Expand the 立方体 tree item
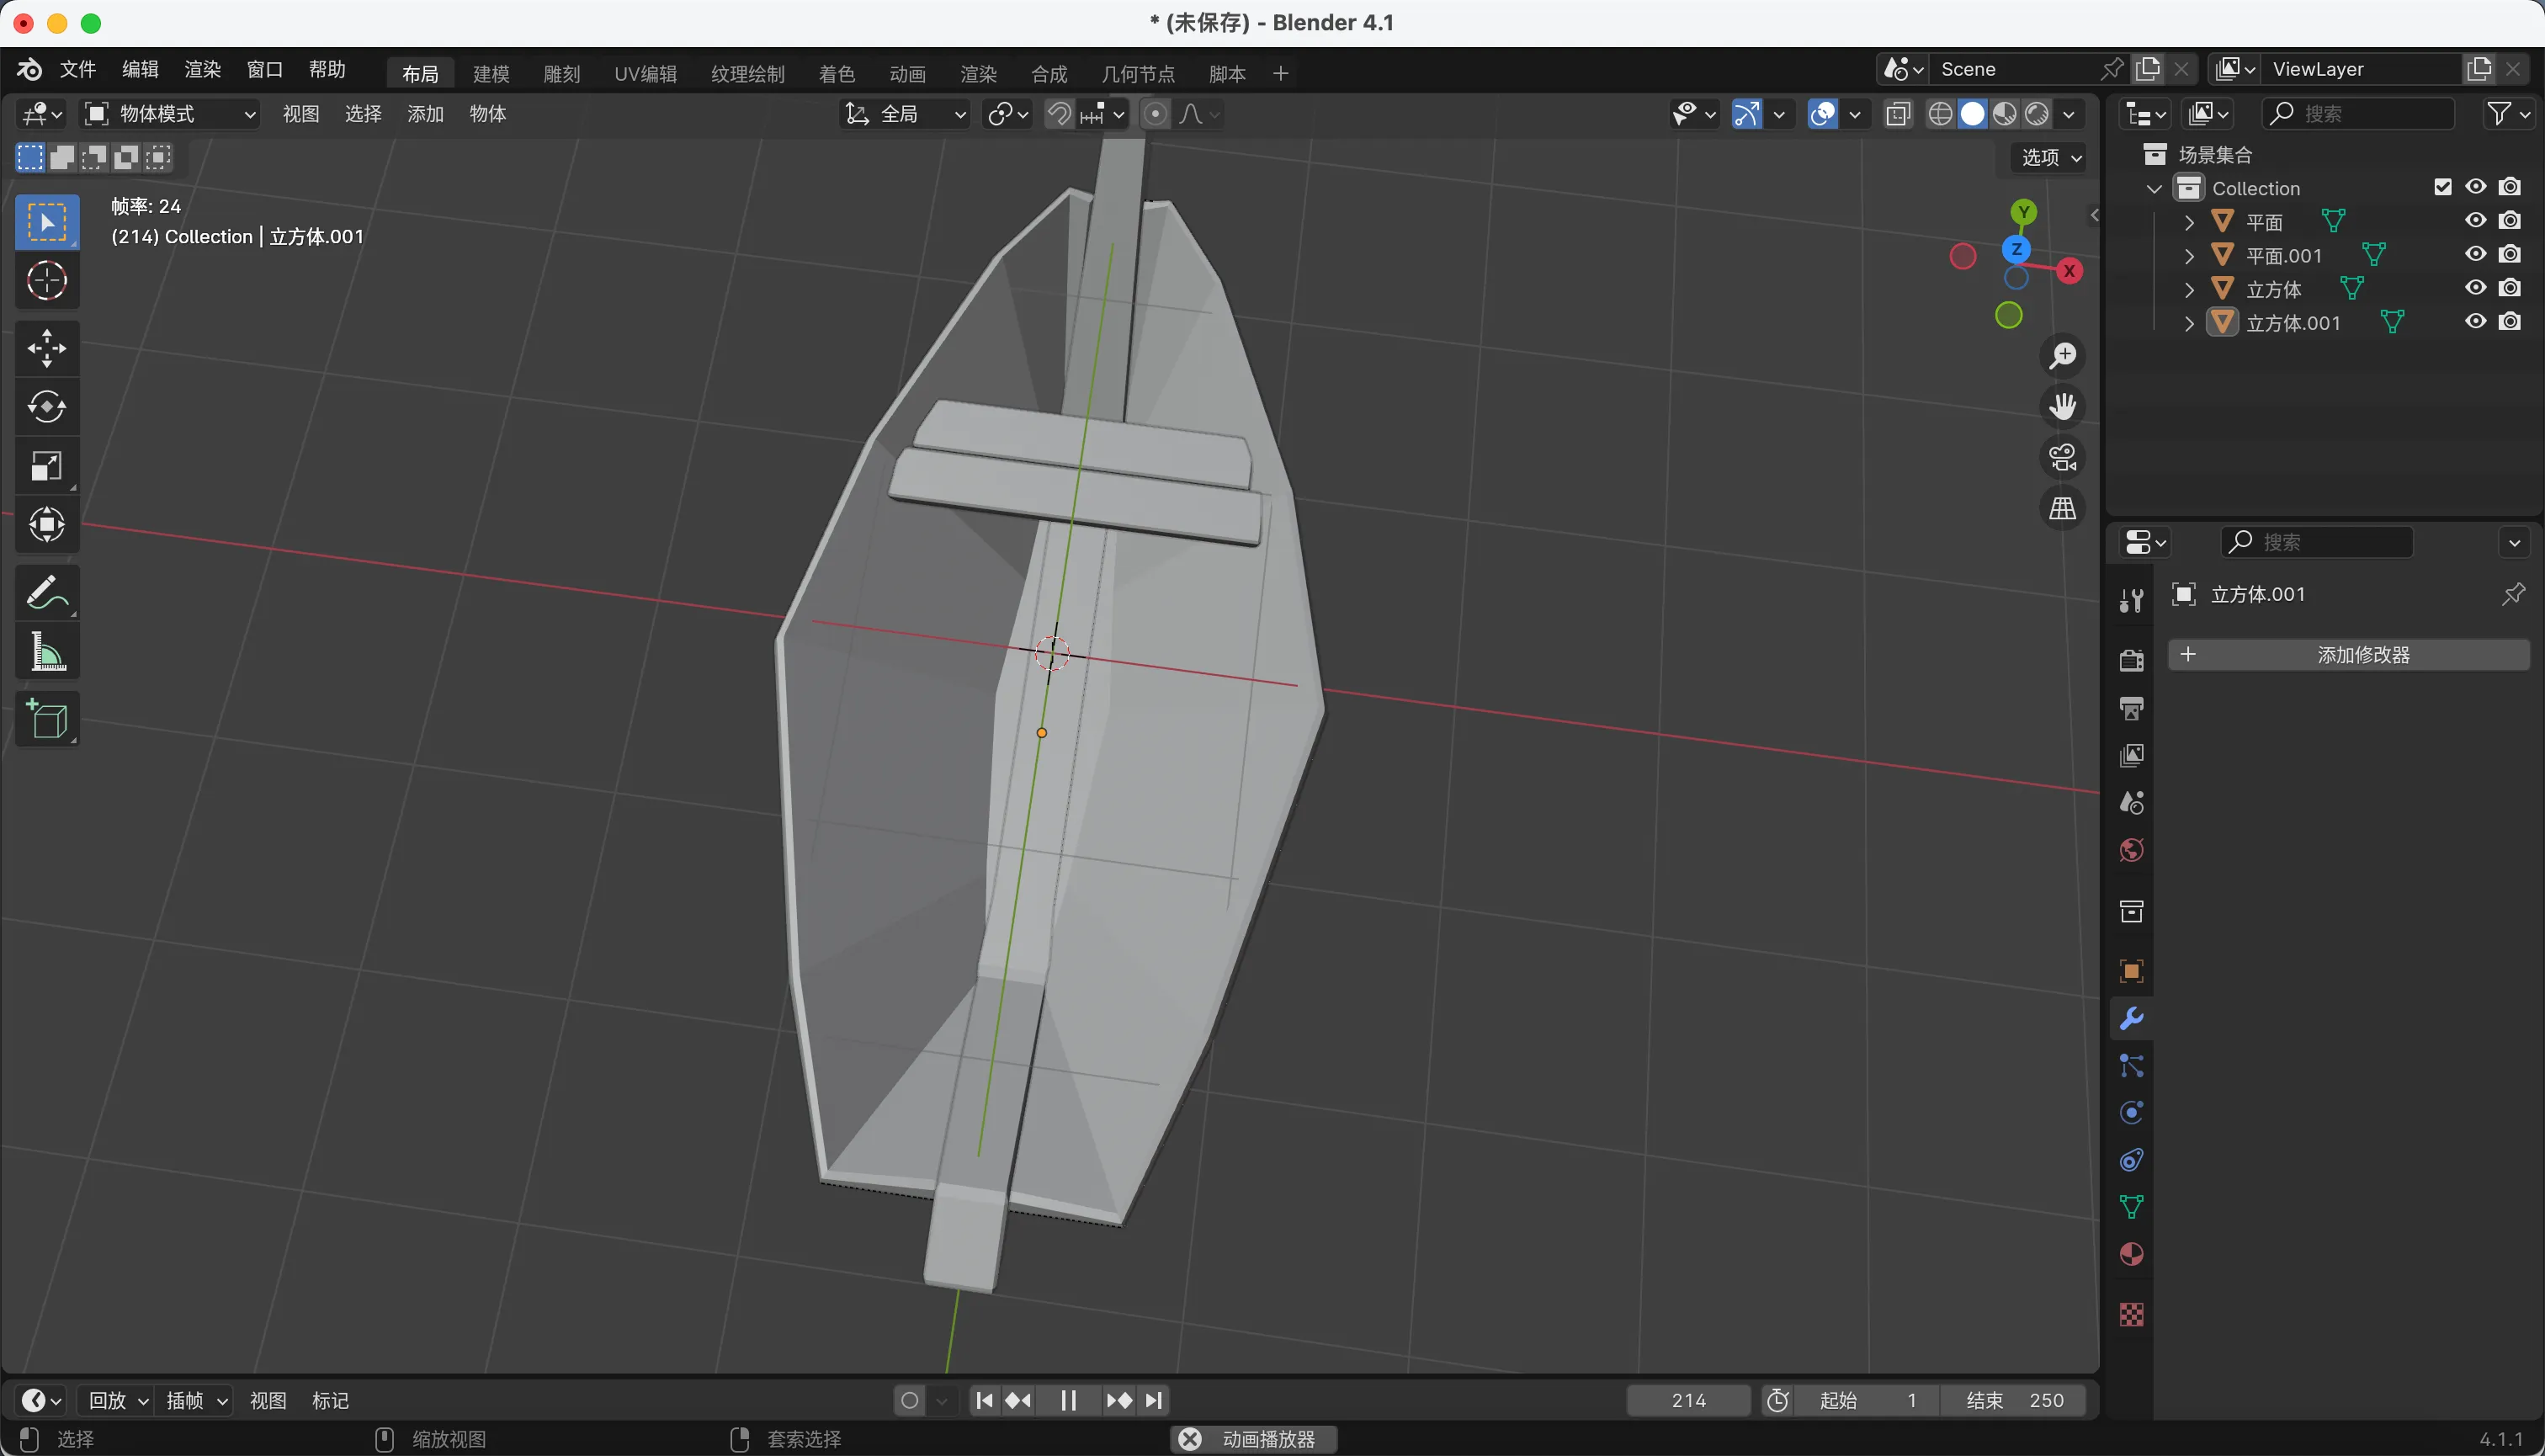The width and height of the screenshot is (2545, 1456). pyautogui.click(x=2190, y=290)
